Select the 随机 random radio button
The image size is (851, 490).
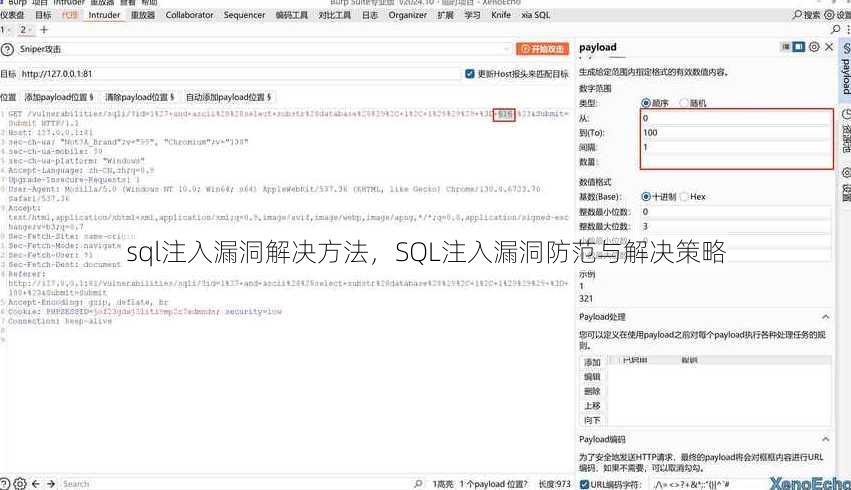[684, 103]
